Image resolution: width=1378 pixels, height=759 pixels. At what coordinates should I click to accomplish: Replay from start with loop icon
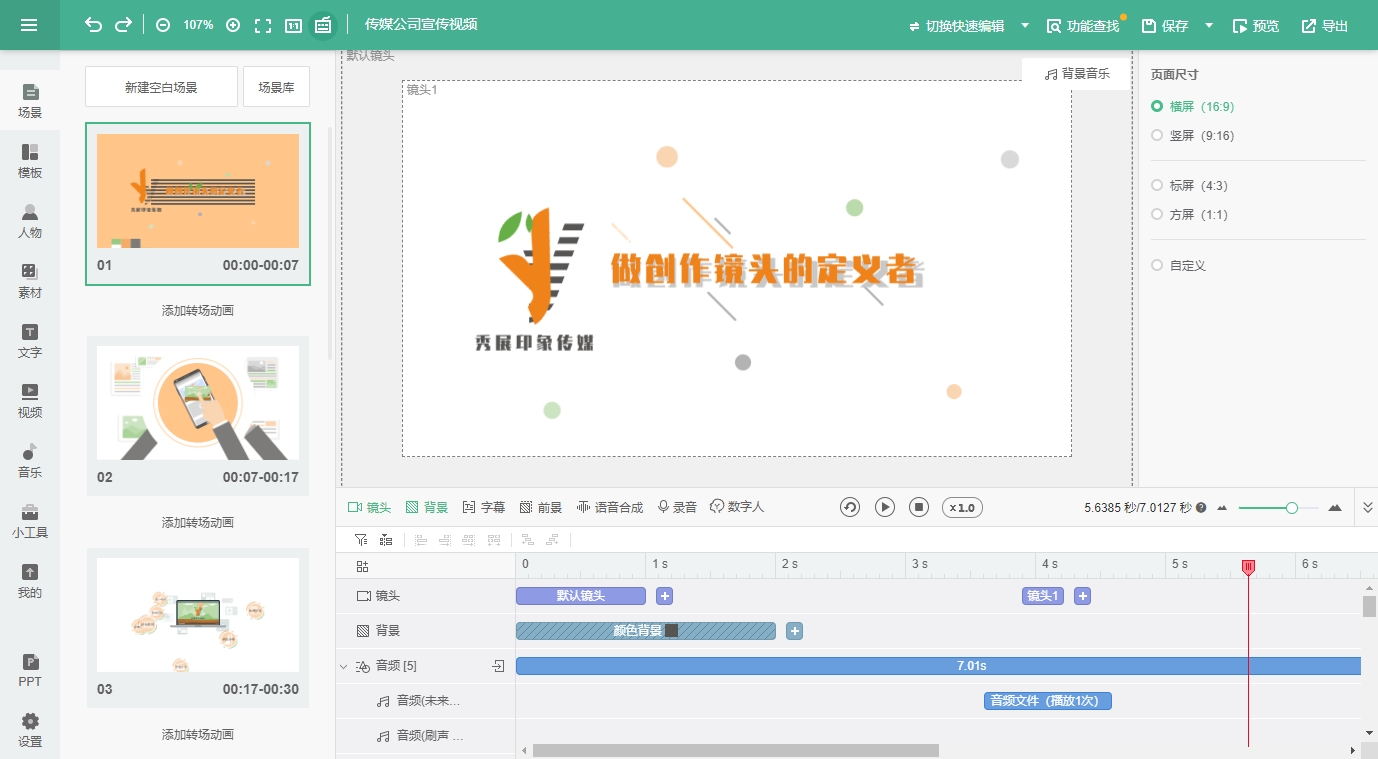[x=850, y=507]
